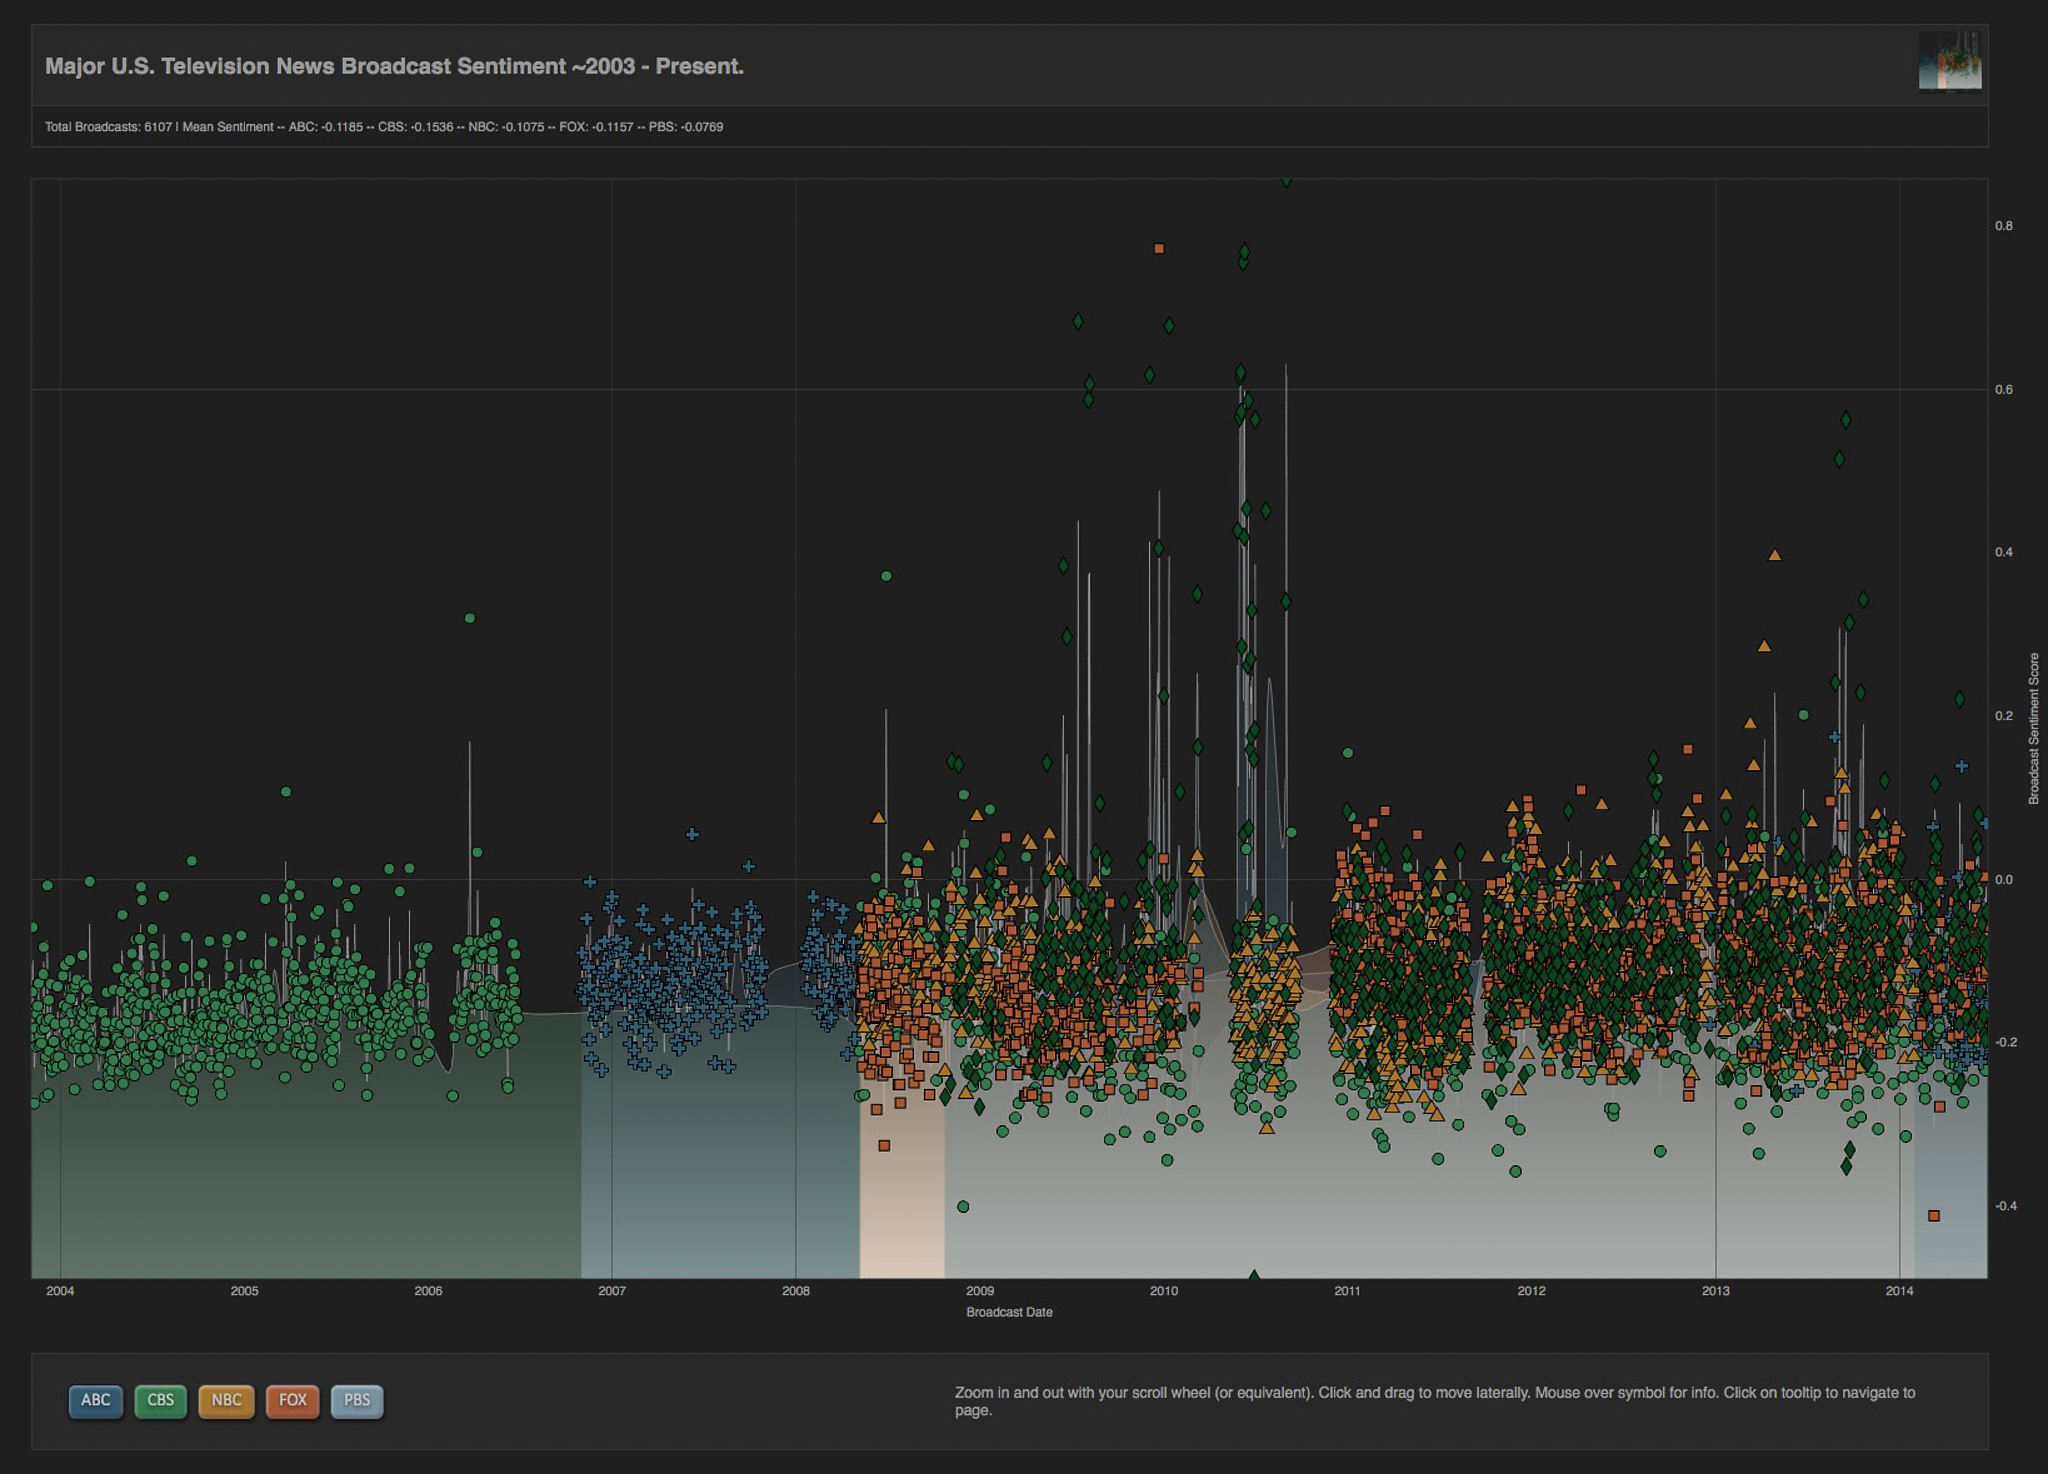Screen dimensions: 2048x1474
Task: Open the chart thumbnail in the header
Action: (x=1949, y=60)
